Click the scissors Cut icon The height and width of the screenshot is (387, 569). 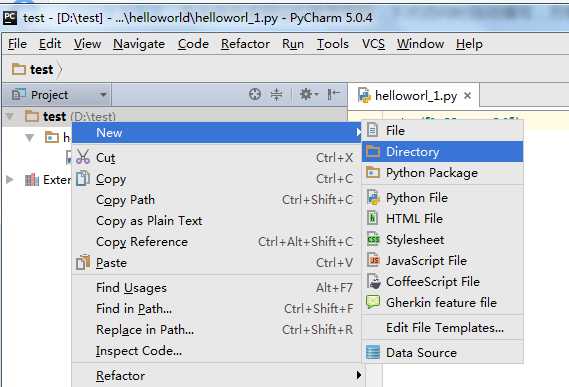click(83, 157)
